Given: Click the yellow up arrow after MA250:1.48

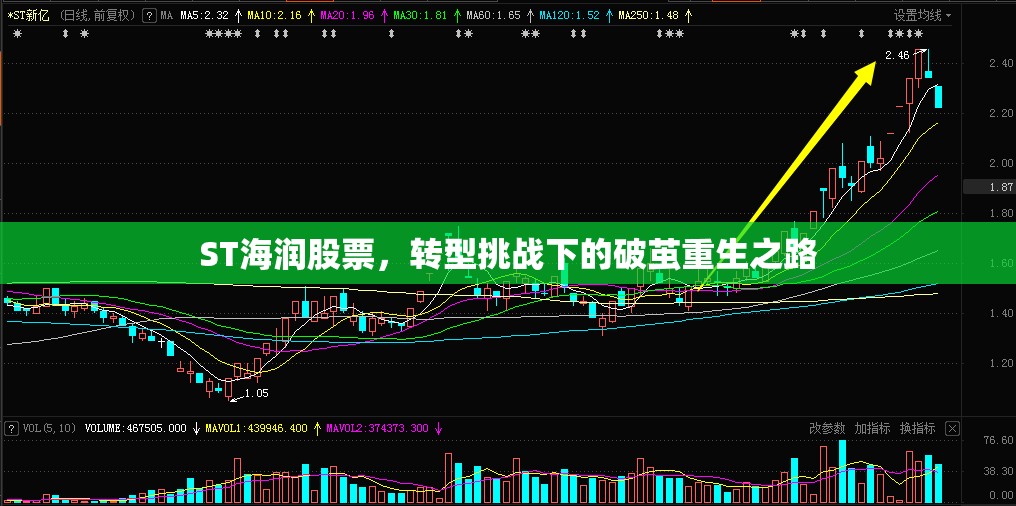Looking at the screenshot, I should point(687,15).
